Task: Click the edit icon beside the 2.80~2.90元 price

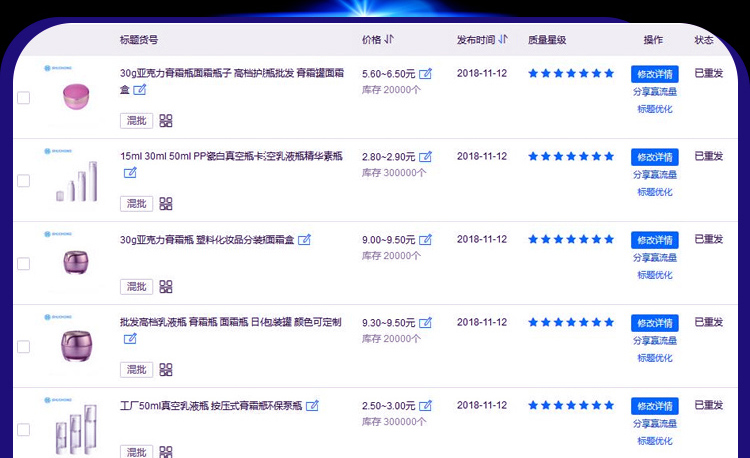Action: (x=426, y=157)
